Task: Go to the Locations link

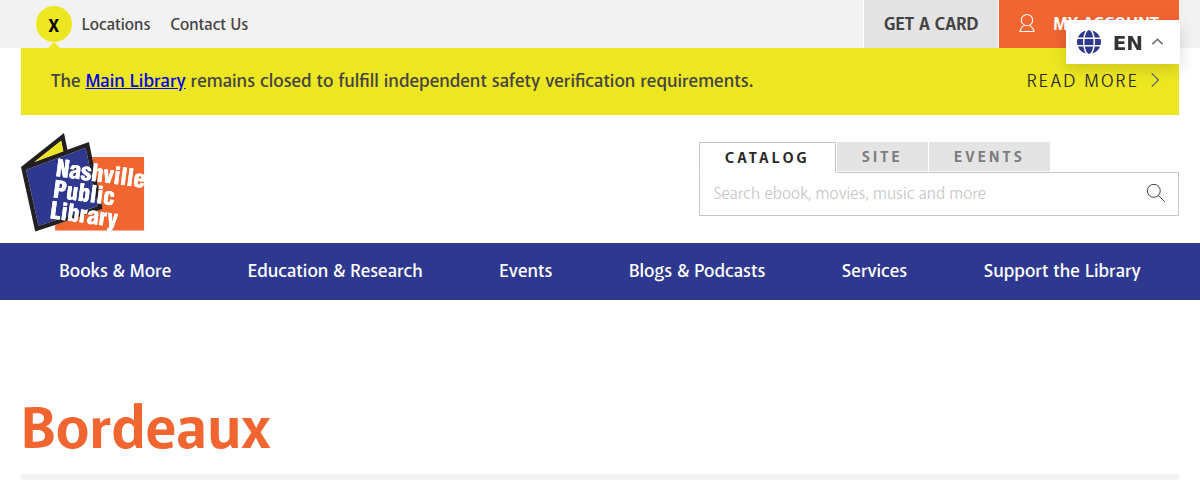Action: pos(116,24)
